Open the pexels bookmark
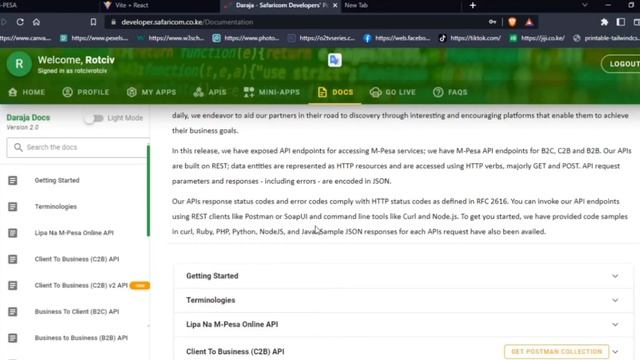The image size is (640, 360). [x=94, y=38]
